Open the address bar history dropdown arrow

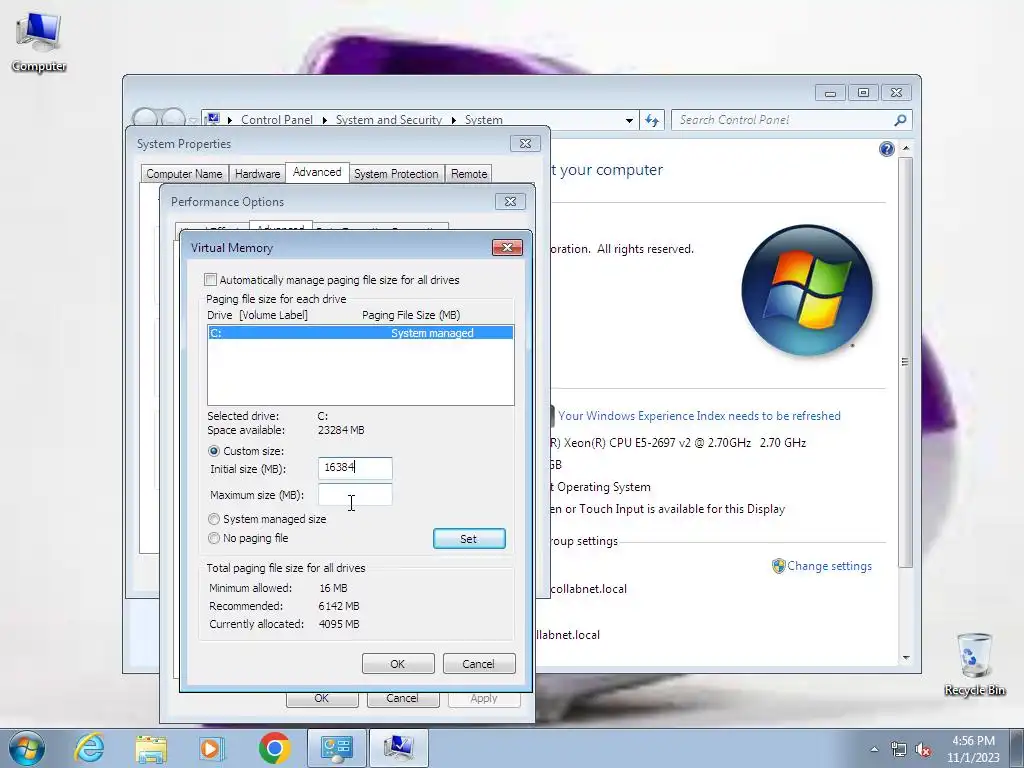[x=629, y=120]
